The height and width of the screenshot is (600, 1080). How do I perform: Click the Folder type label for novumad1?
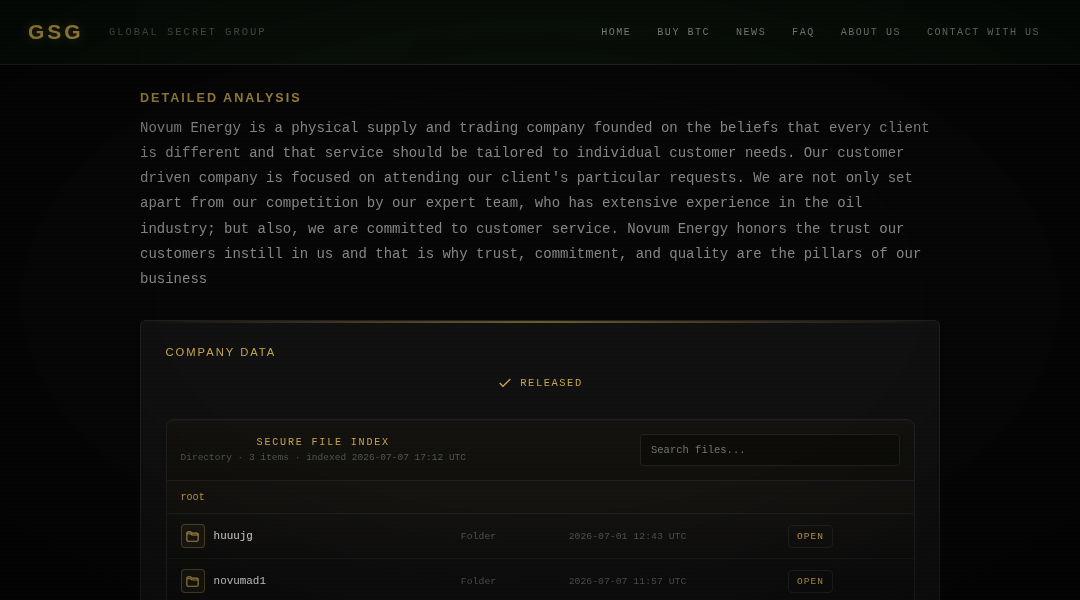click(x=478, y=581)
